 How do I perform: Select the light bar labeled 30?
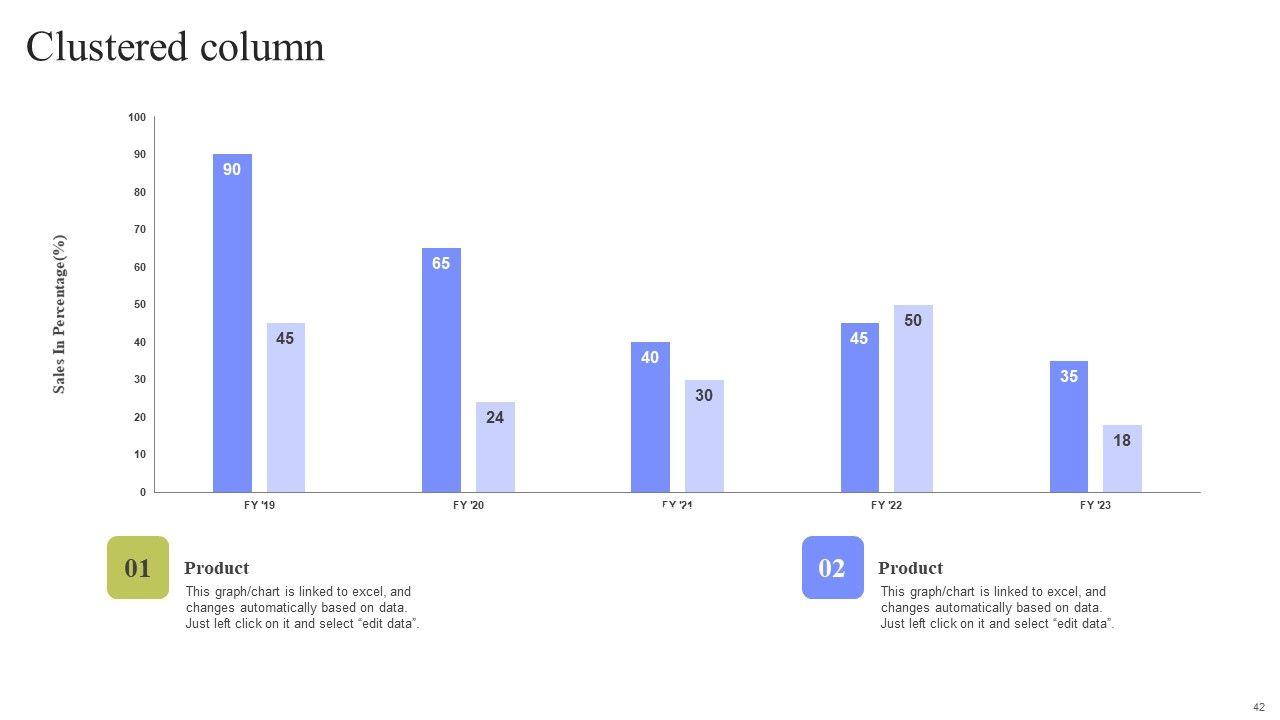click(704, 436)
